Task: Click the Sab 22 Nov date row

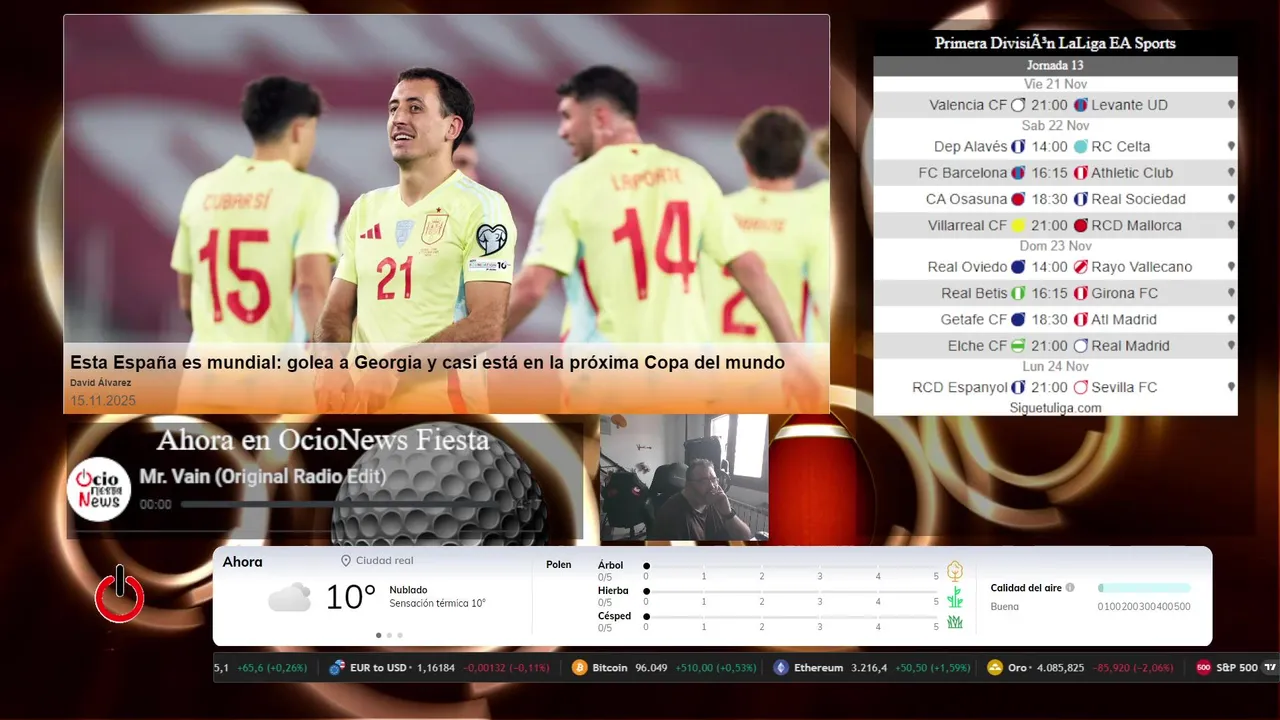Action: [1055, 126]
